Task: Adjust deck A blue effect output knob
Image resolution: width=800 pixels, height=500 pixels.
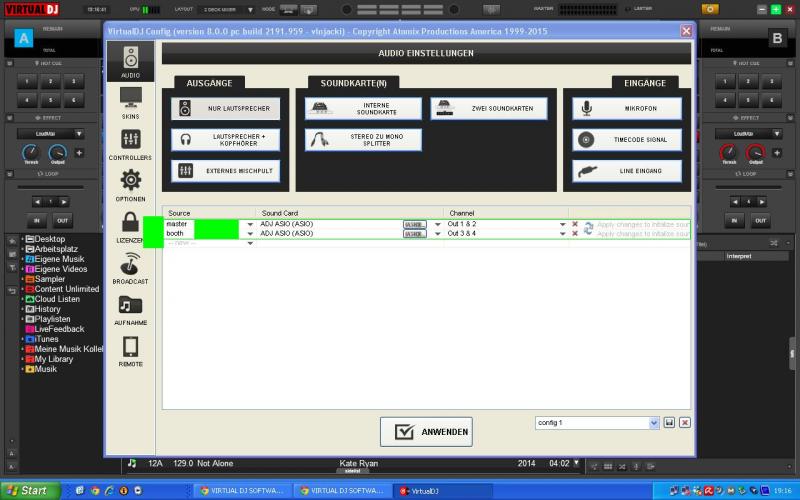Action: pos(57,152)
